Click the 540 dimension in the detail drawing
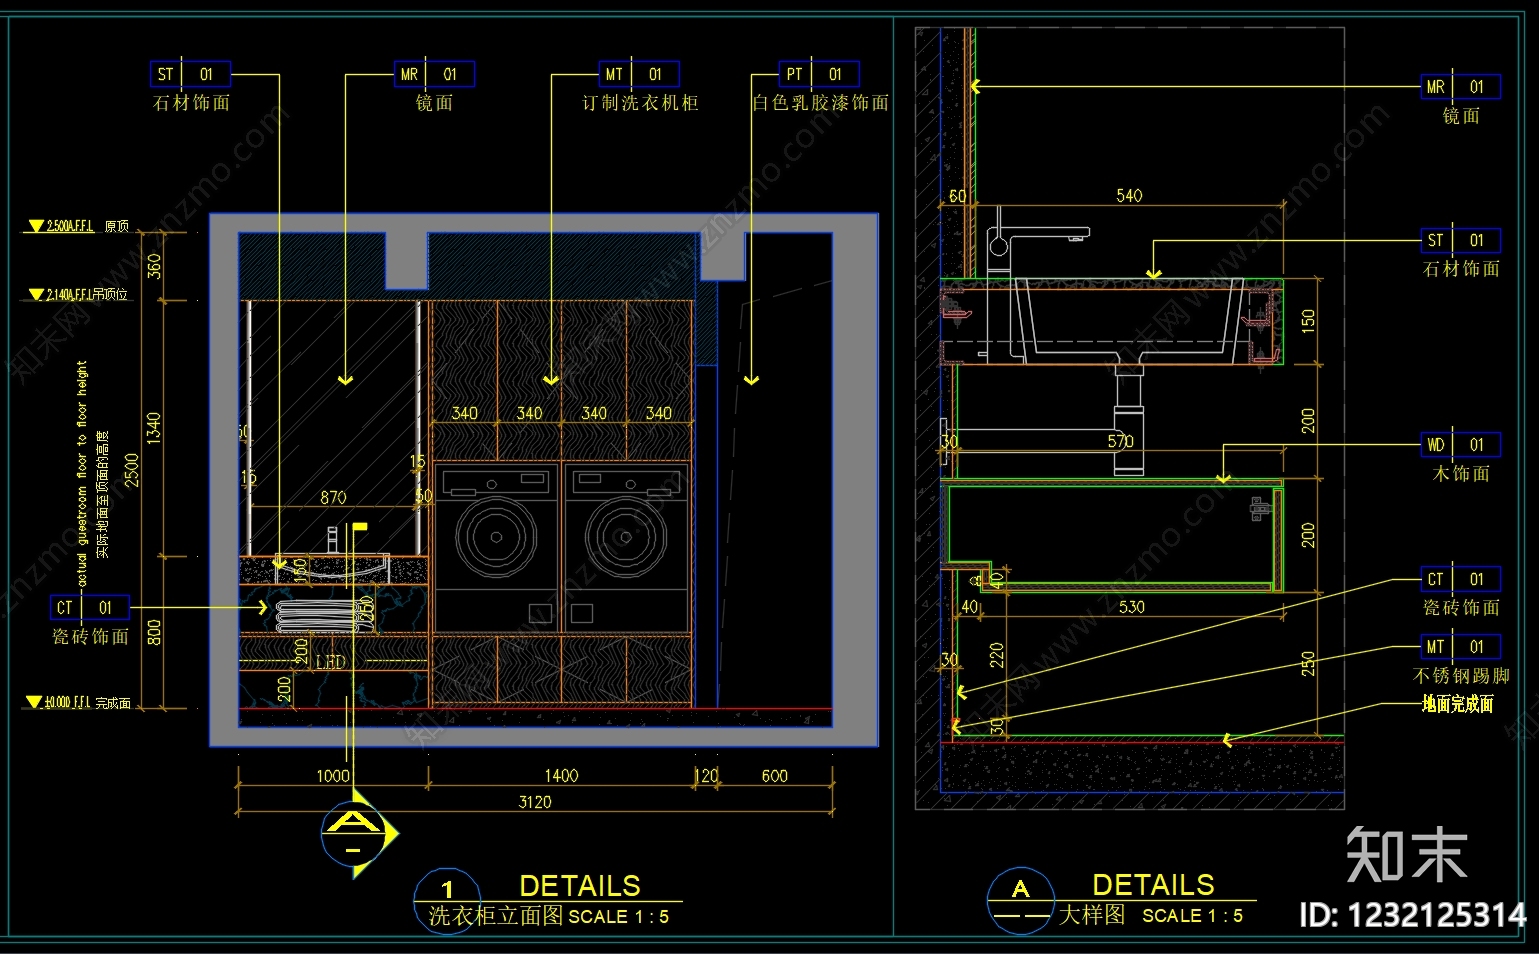 pyautogui.click(x=1129, y=196)
